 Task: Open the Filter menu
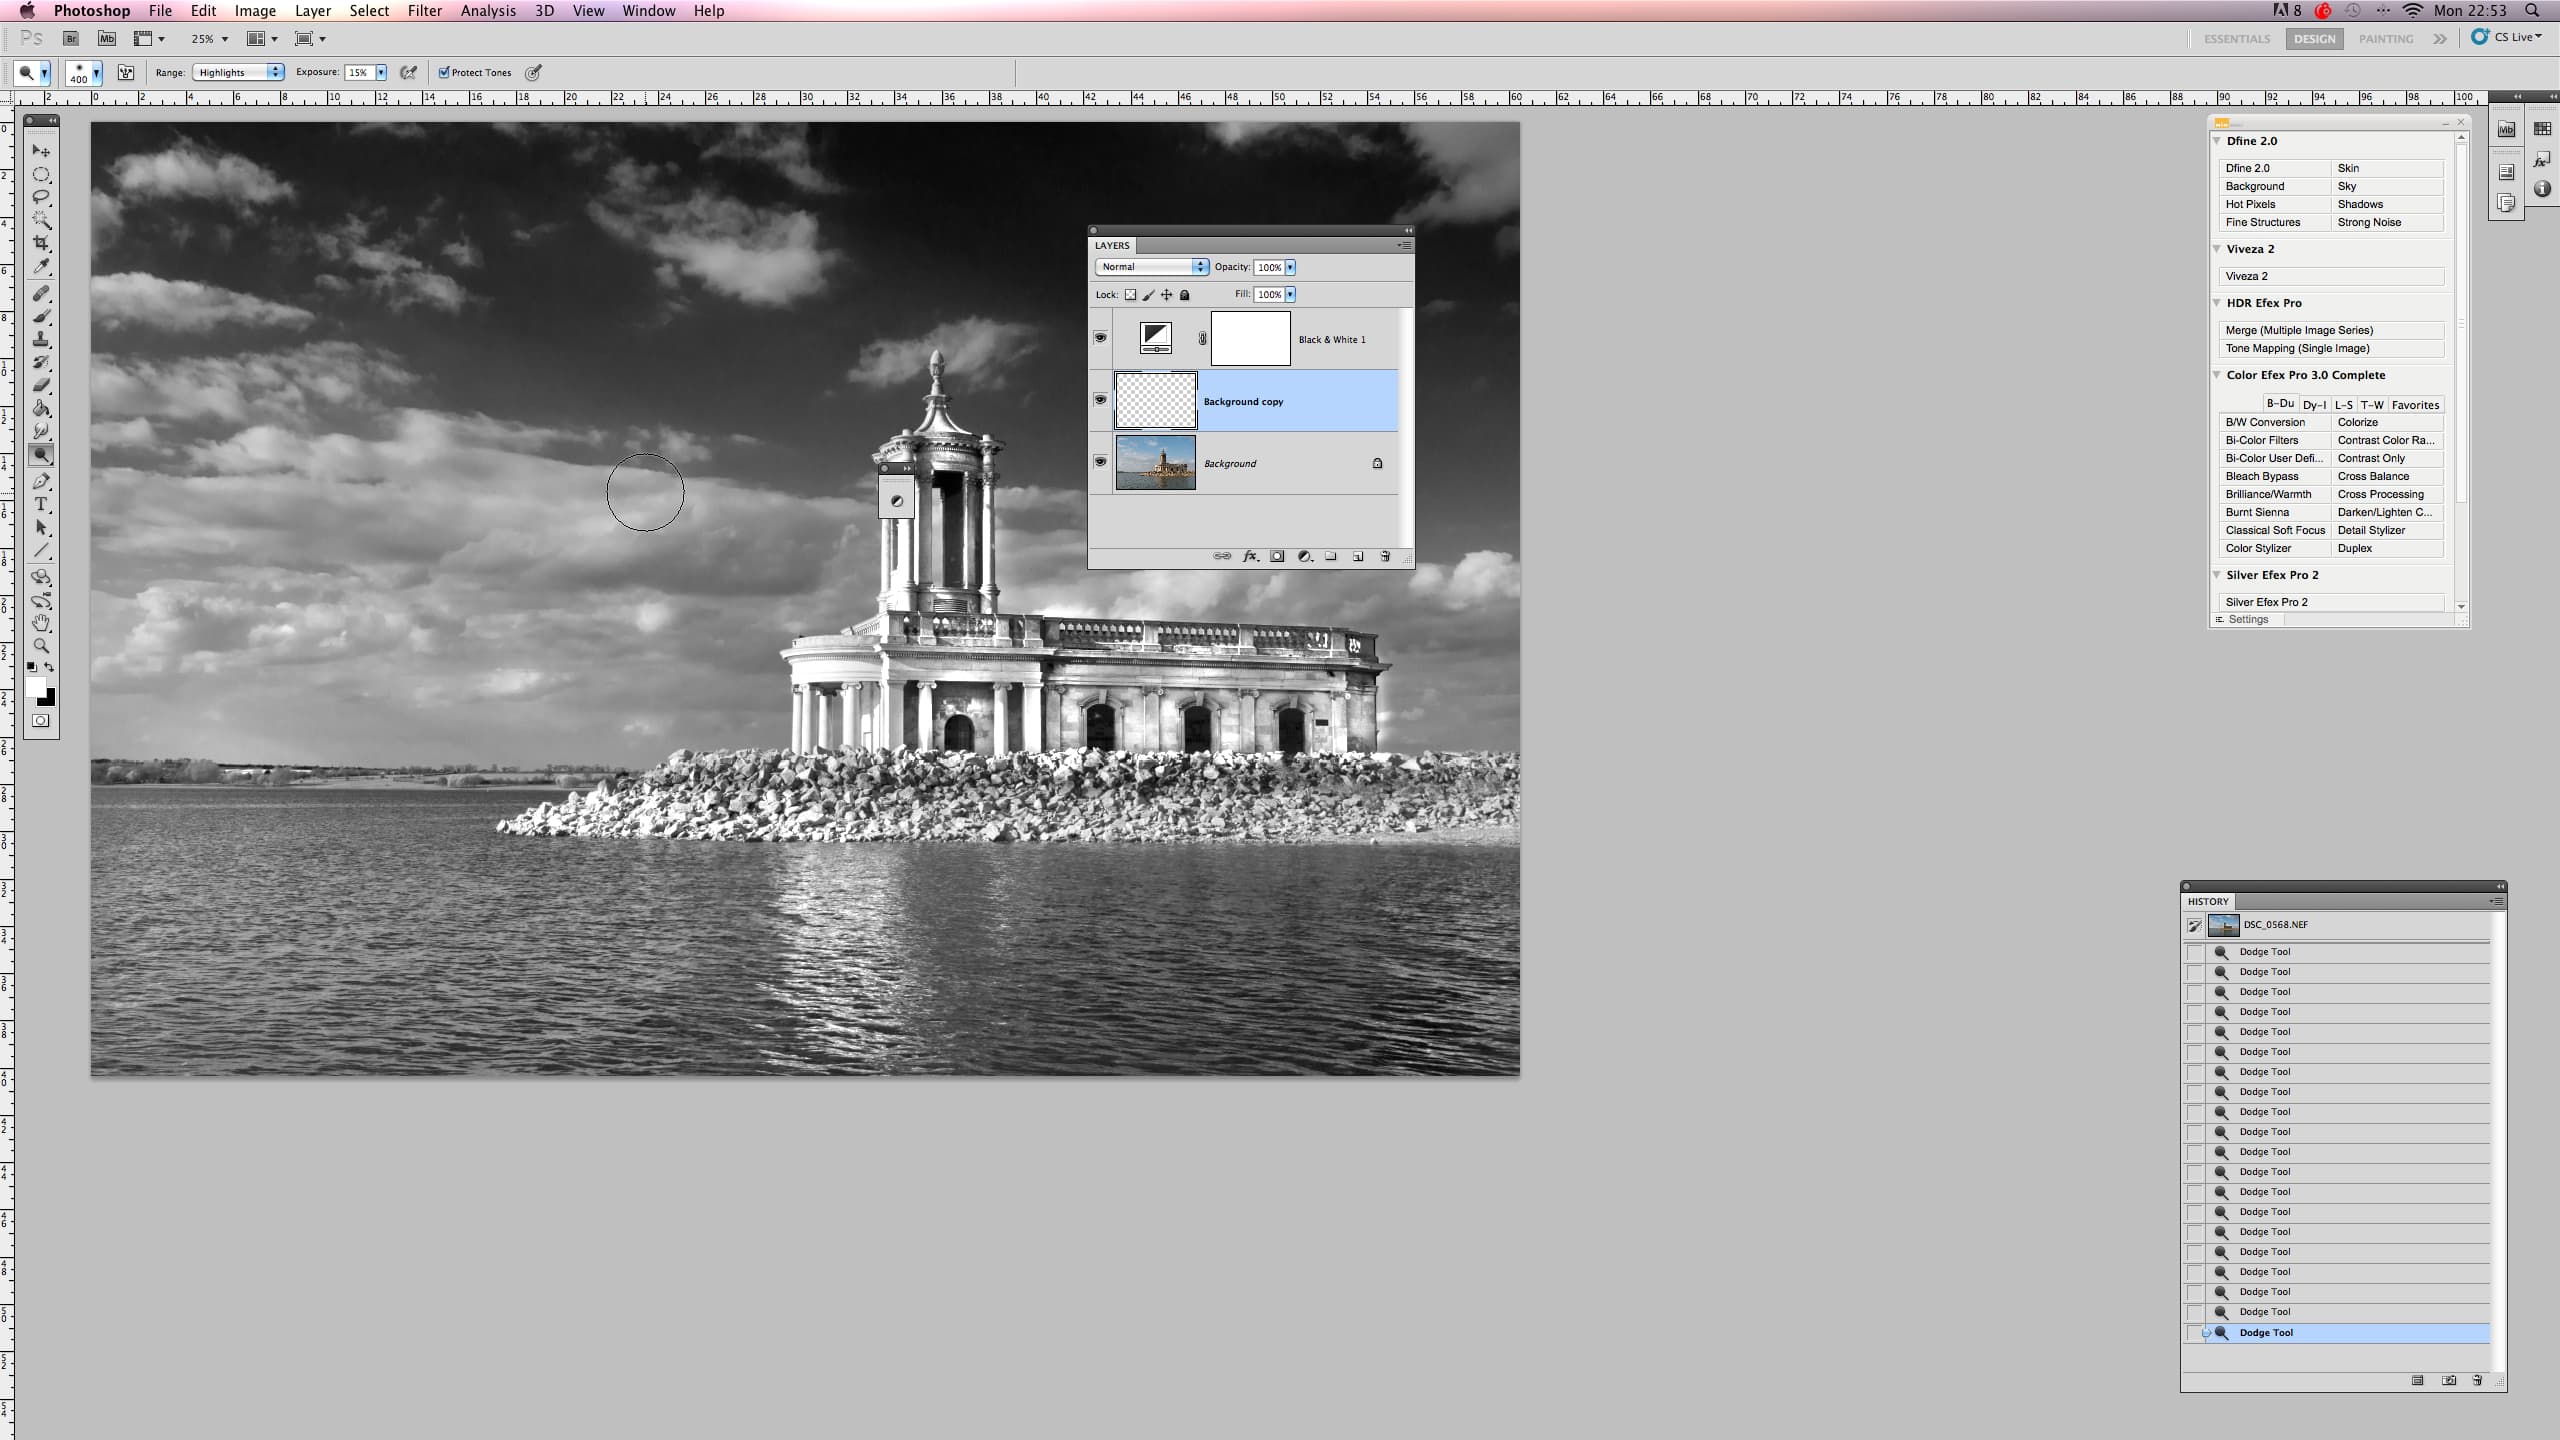[x=425, y=11]
